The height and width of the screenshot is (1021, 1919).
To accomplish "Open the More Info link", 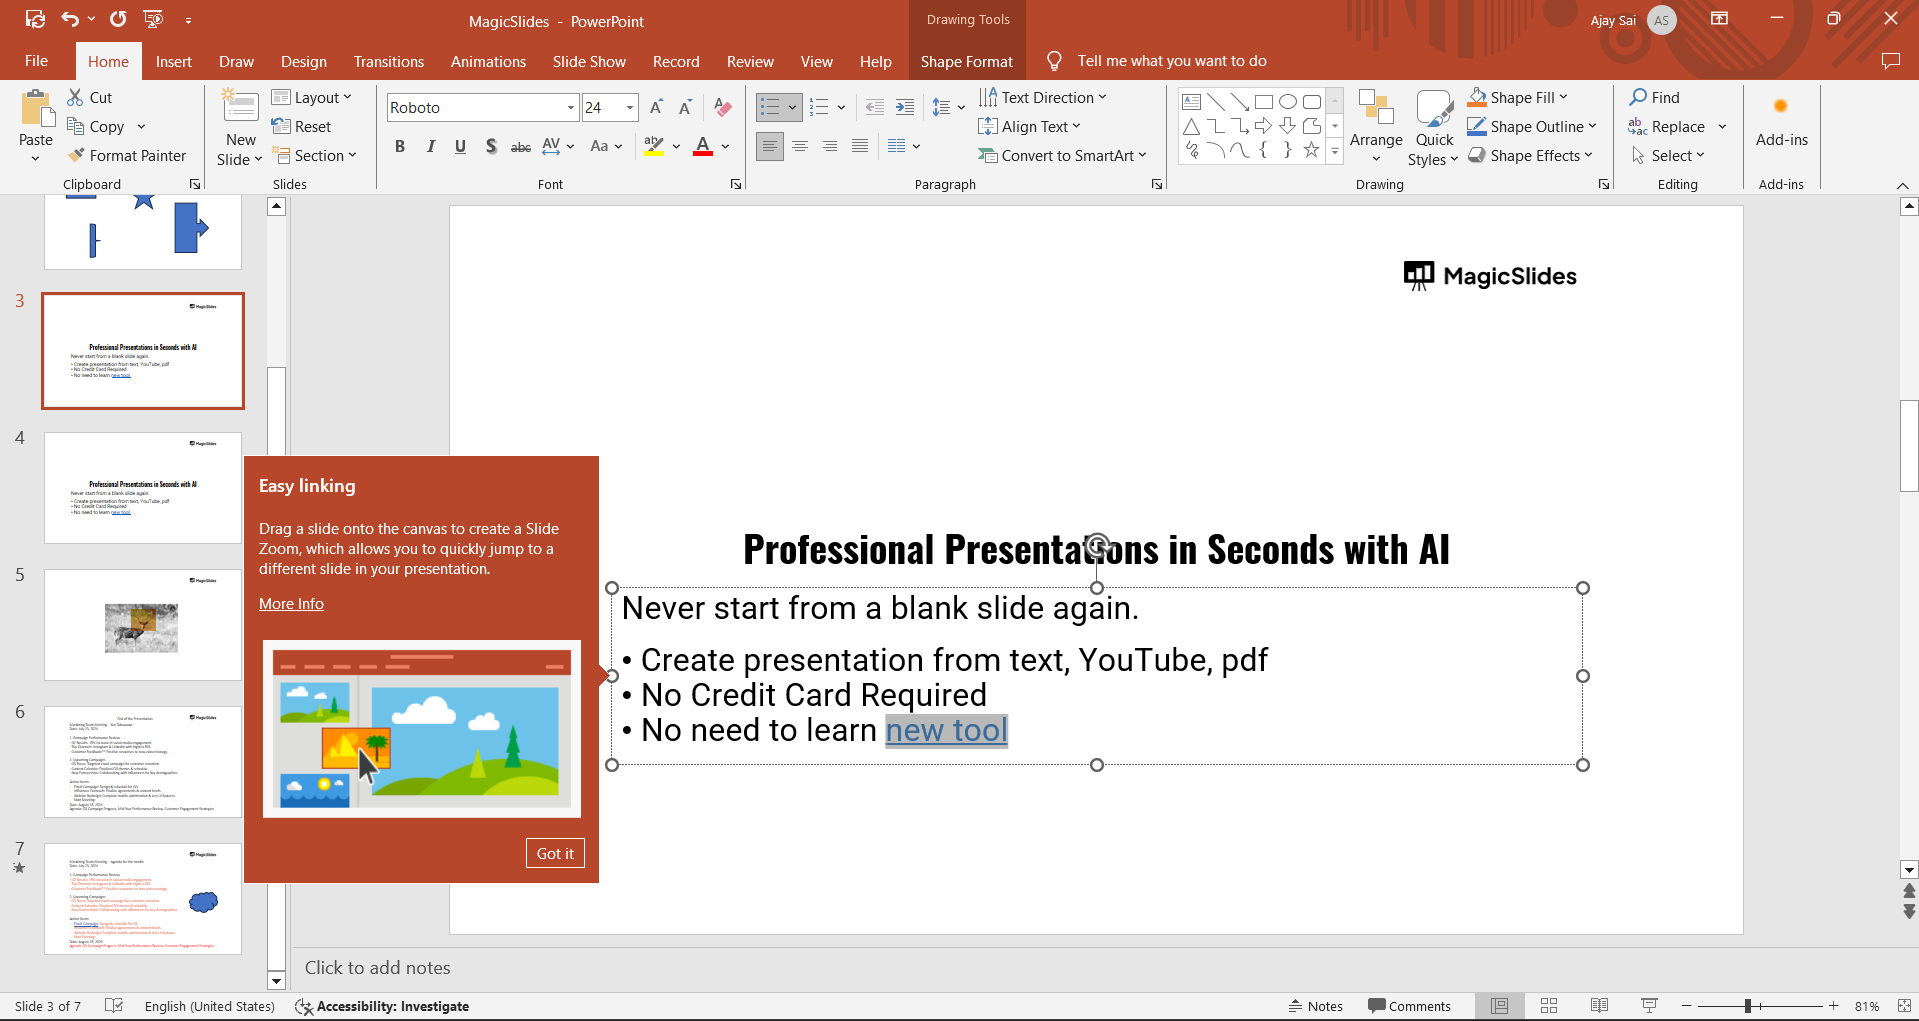I will click(x=291, y=603).
